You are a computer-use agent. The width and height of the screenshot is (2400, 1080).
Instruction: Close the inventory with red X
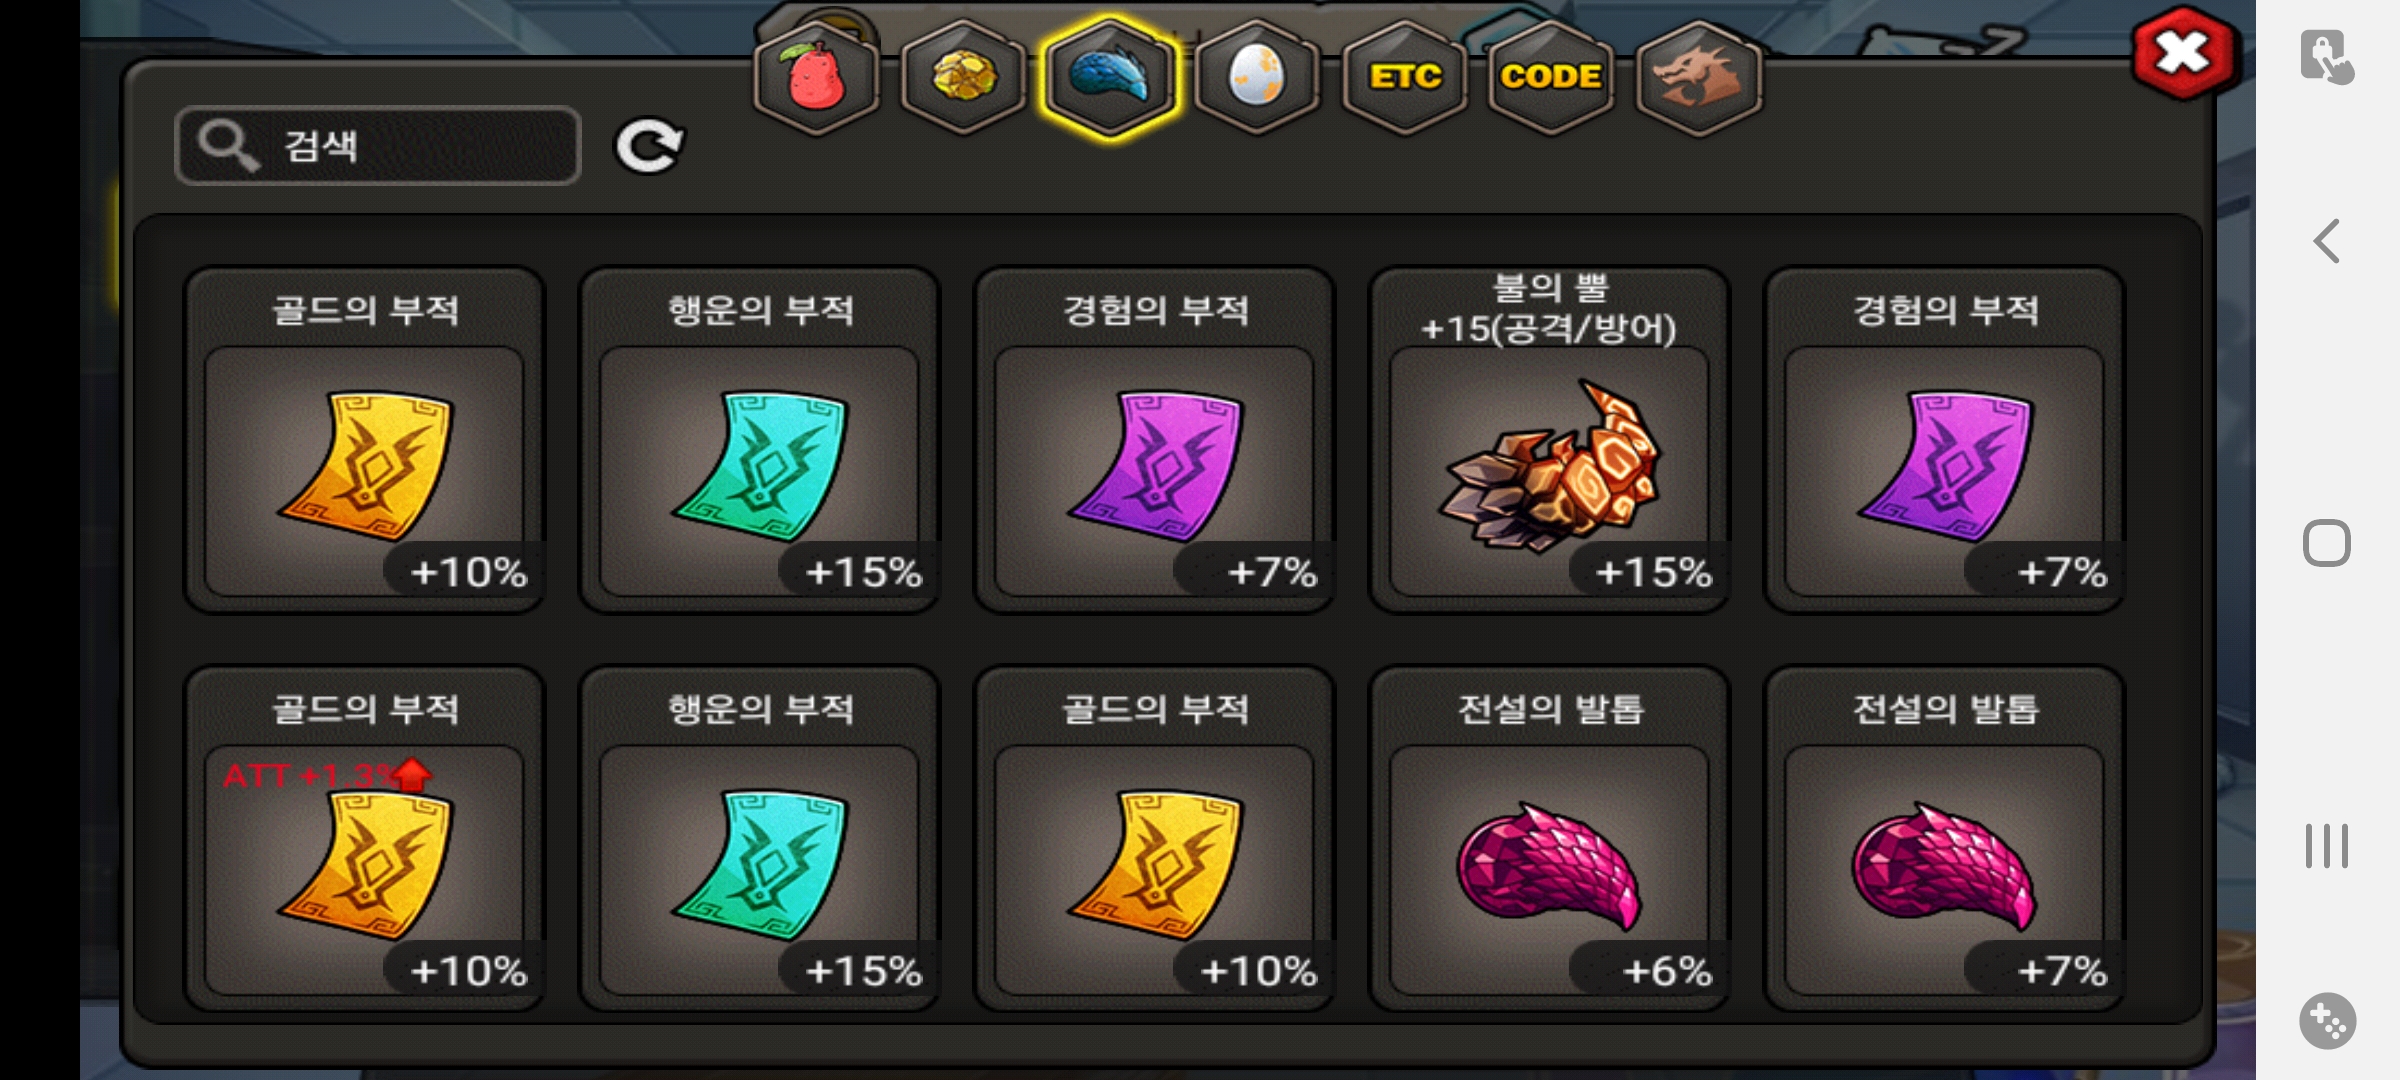coord(2183,52)
